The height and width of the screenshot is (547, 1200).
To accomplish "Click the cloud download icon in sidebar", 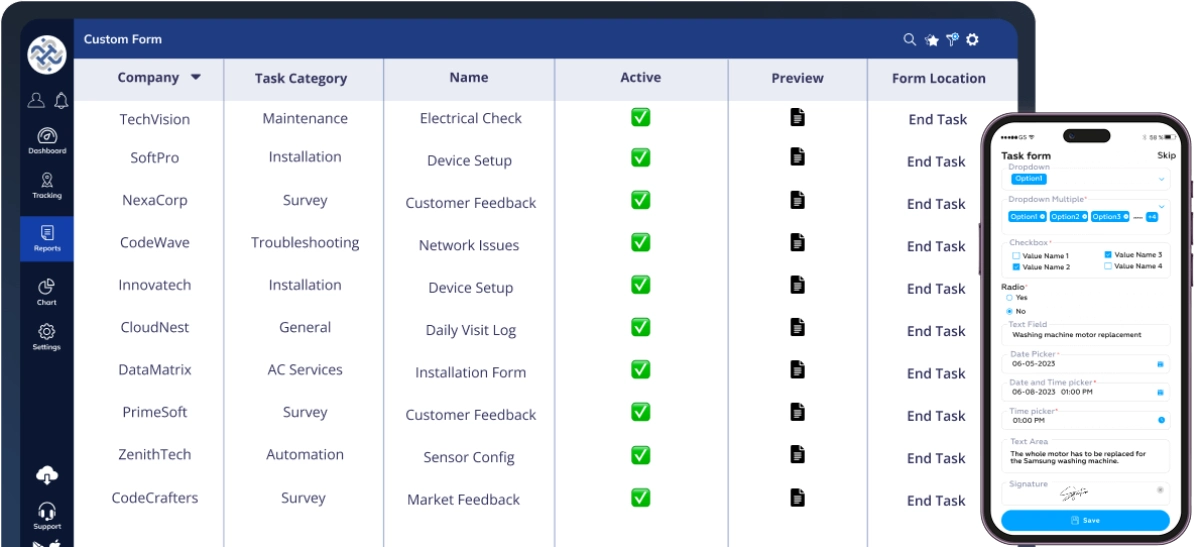I will tap(47, 475).
